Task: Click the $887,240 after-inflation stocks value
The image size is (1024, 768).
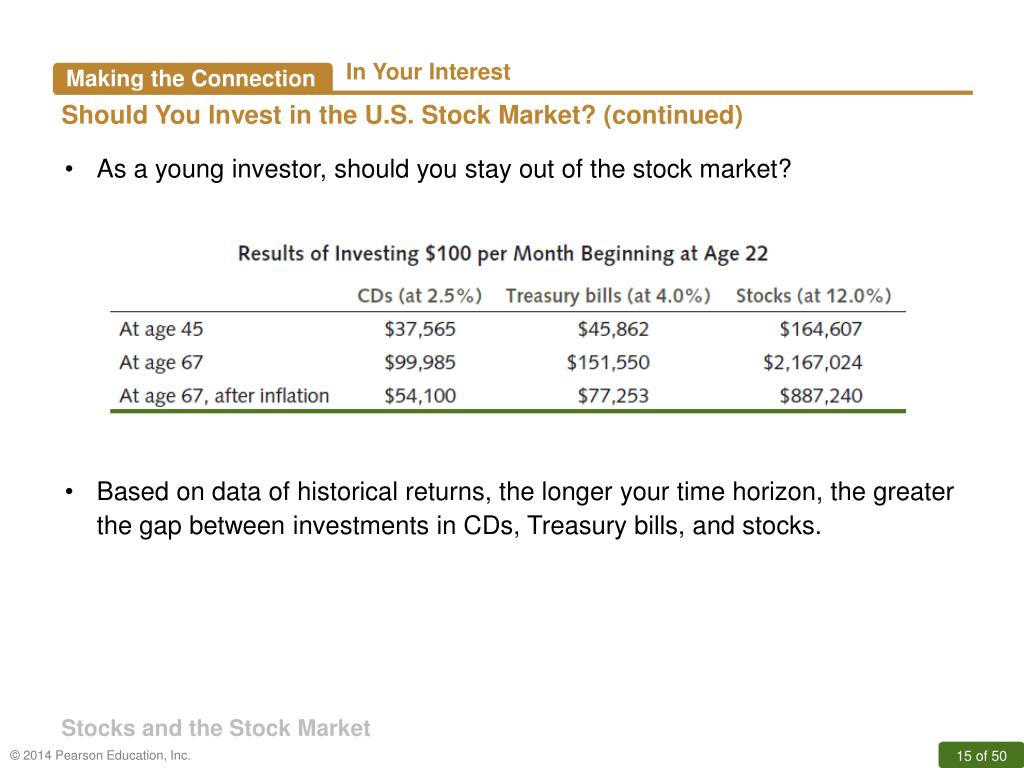Action: click(x=820, y=396)
